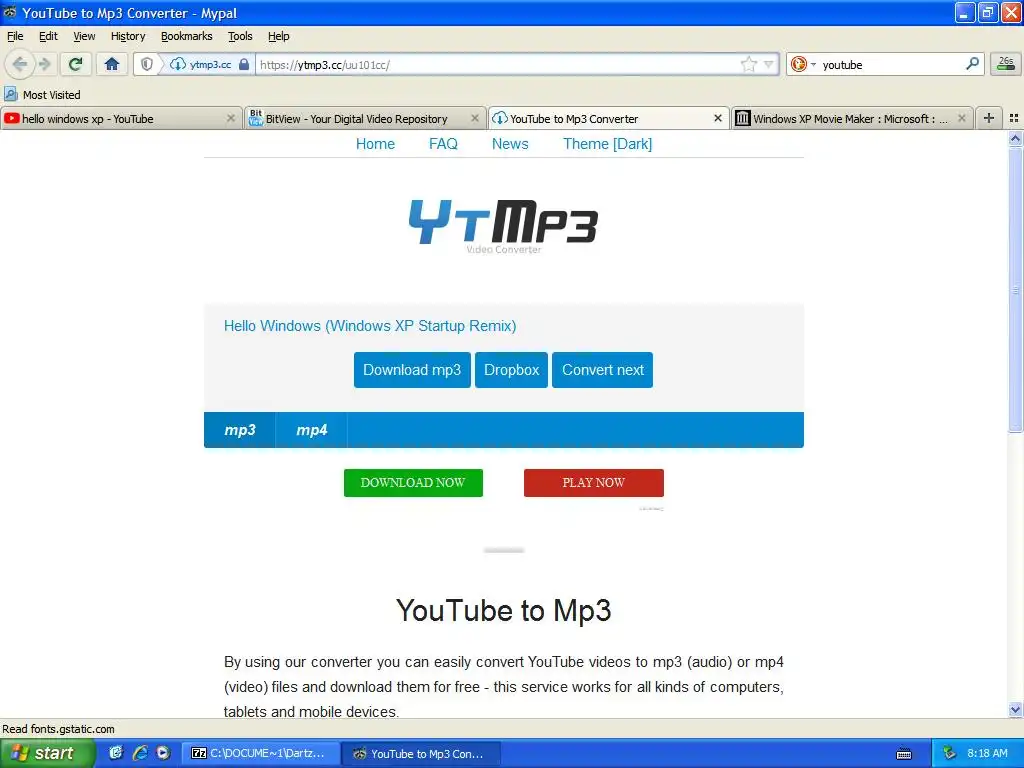Save to Dropbox button

(x=511, y=370)
